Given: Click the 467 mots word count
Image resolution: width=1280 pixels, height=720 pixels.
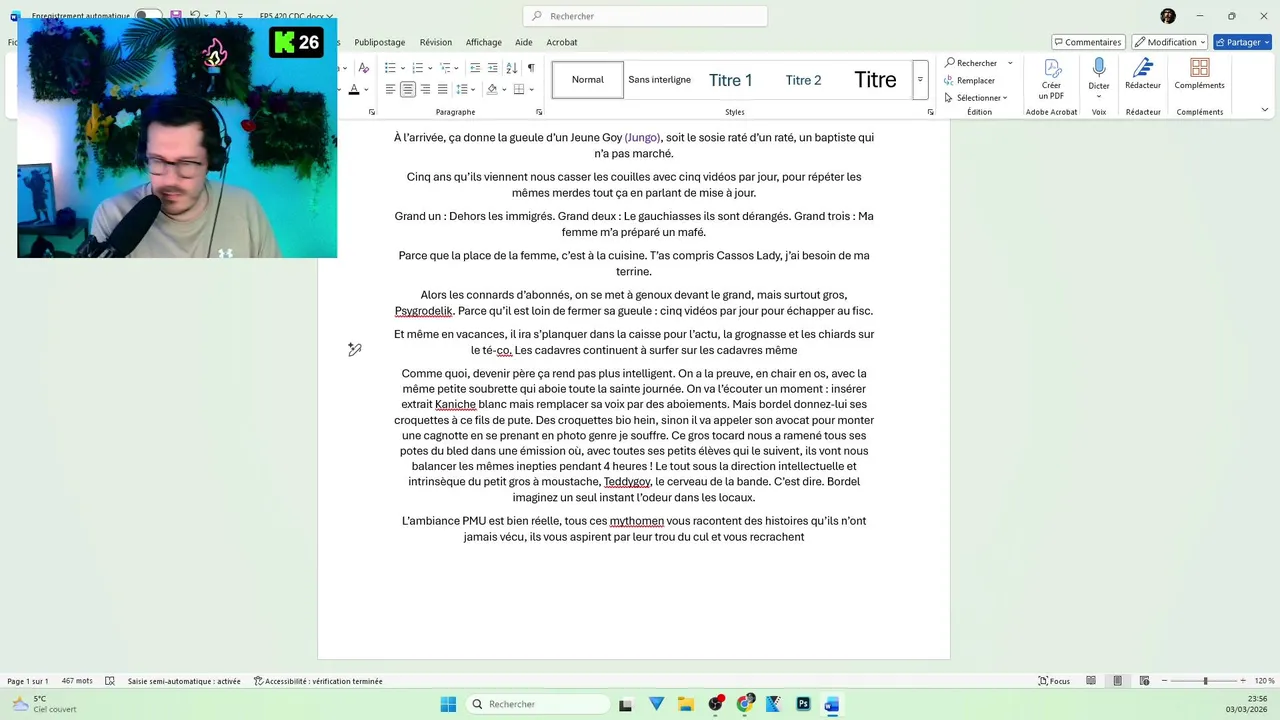Looking at the screenshot, I should pos(77,681).
